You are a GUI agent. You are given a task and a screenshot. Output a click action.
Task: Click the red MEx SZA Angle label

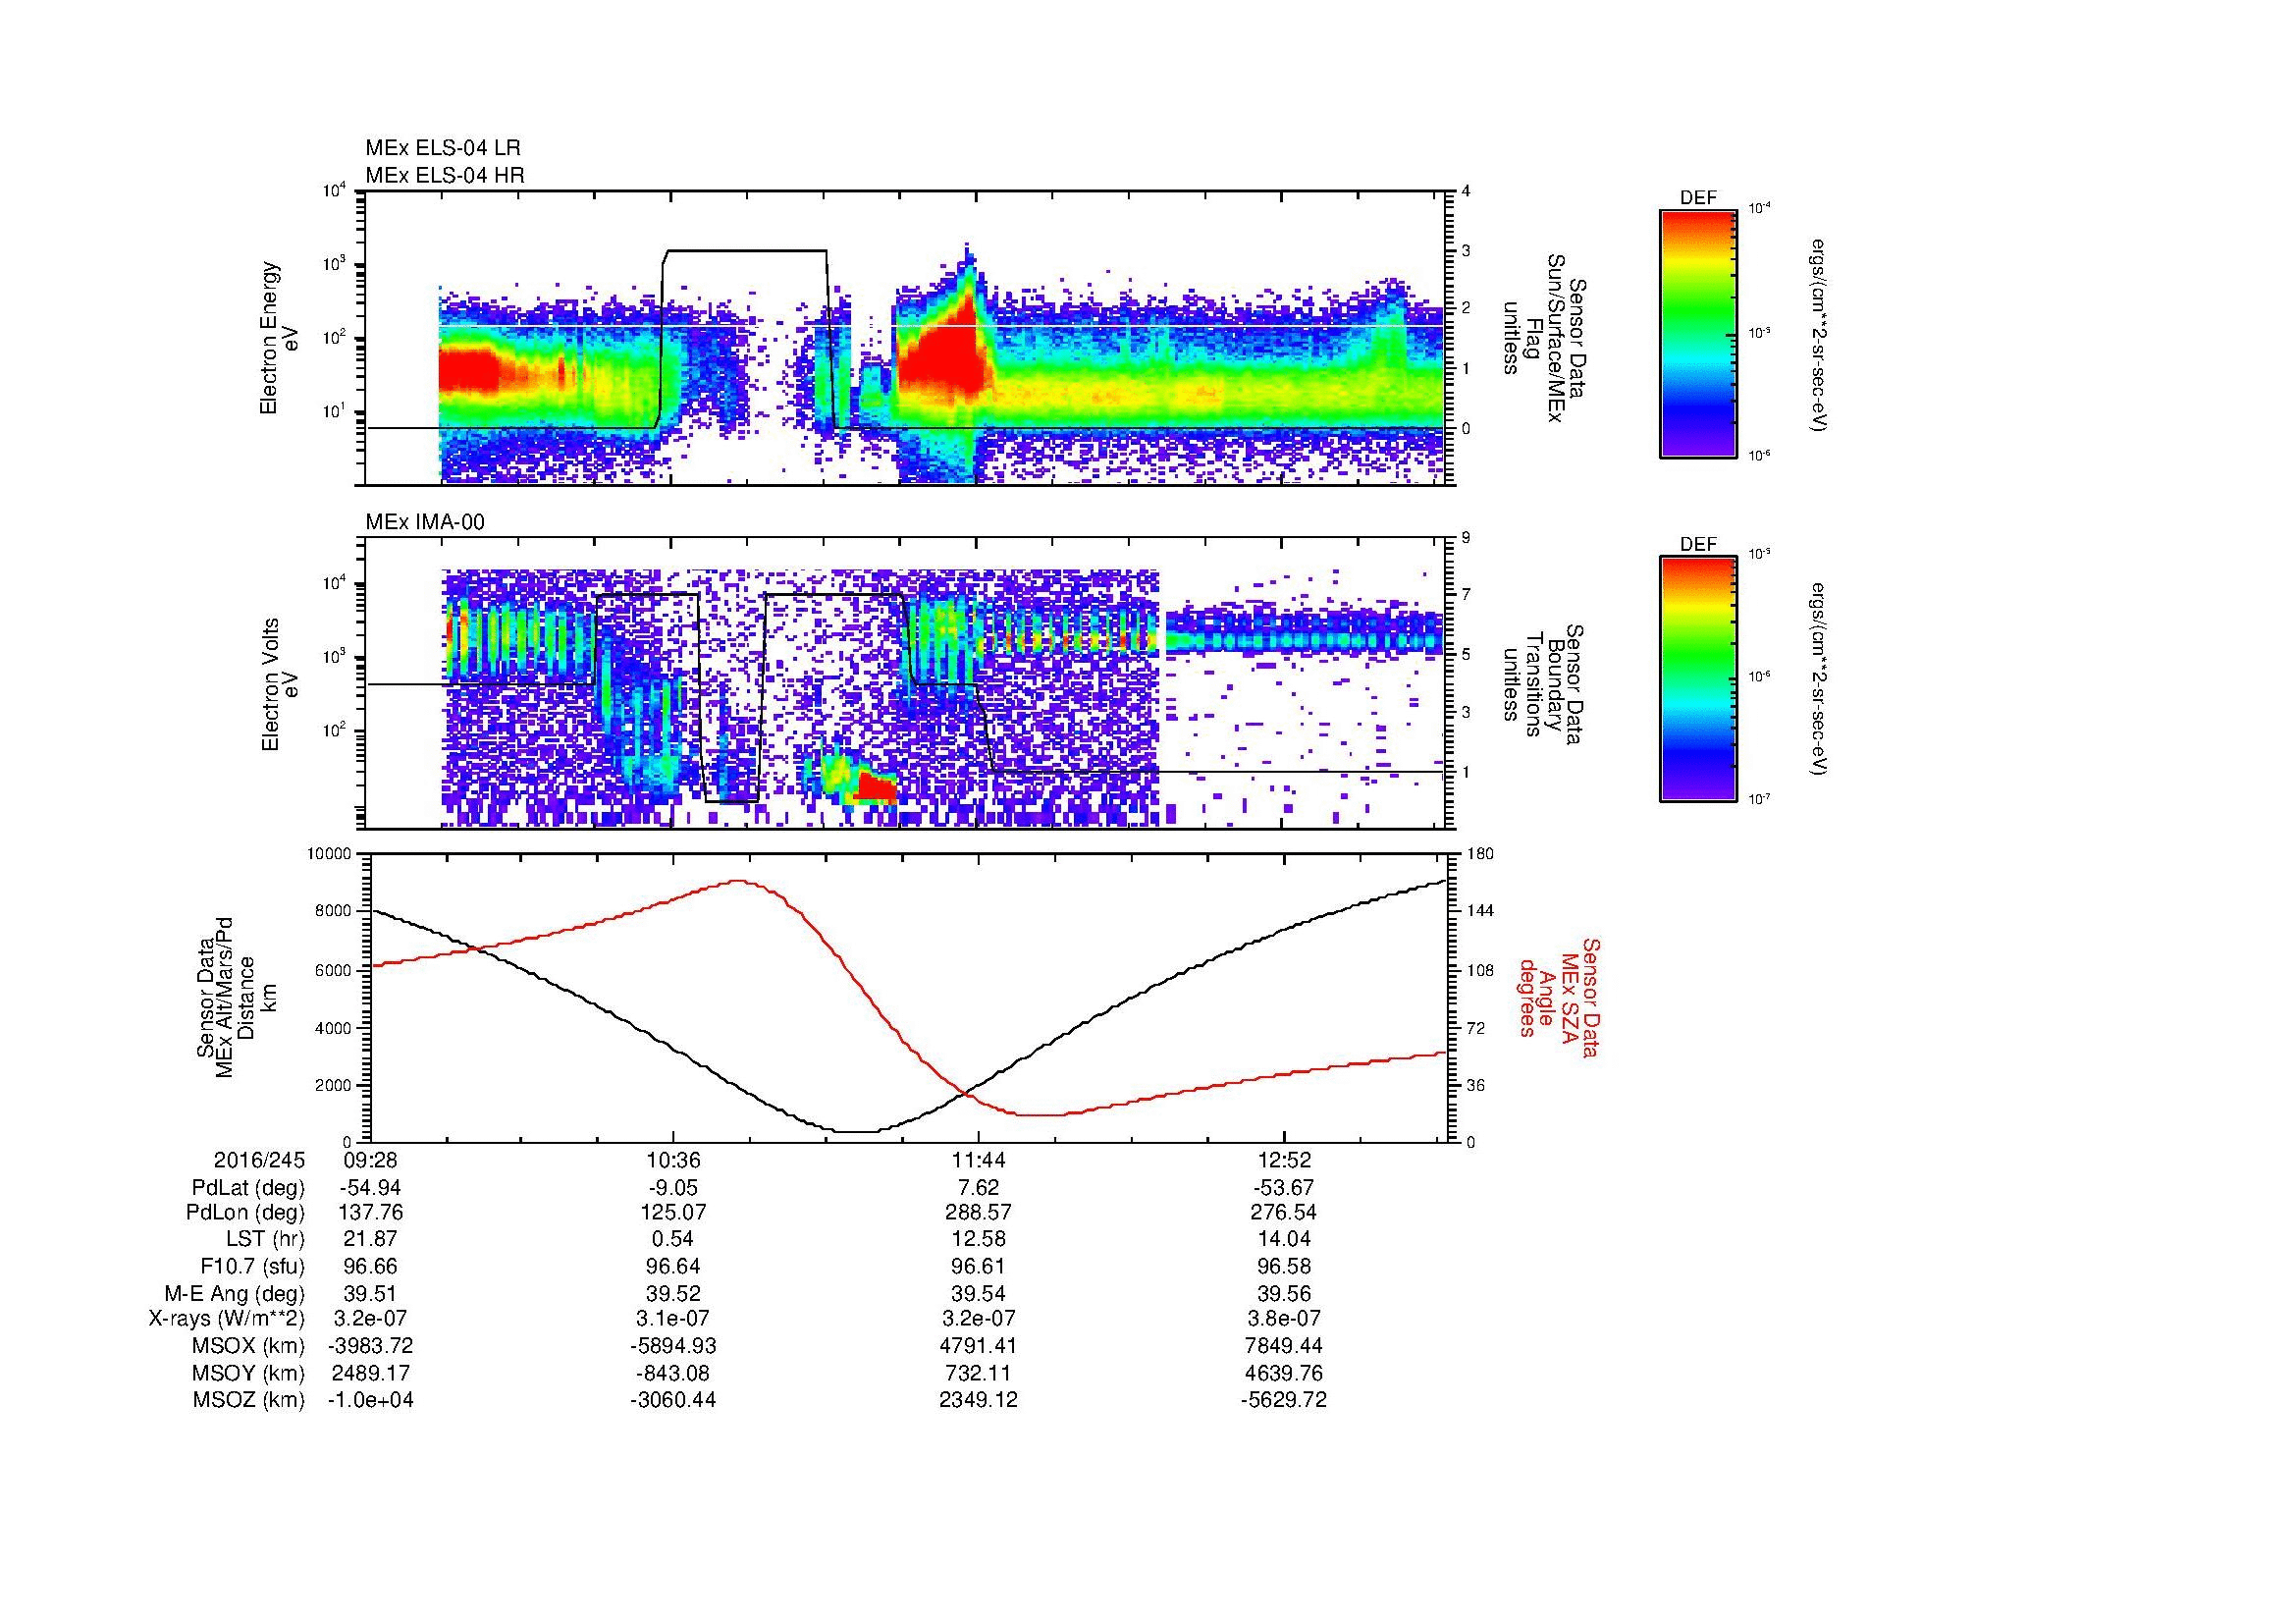click(1560, 997)
